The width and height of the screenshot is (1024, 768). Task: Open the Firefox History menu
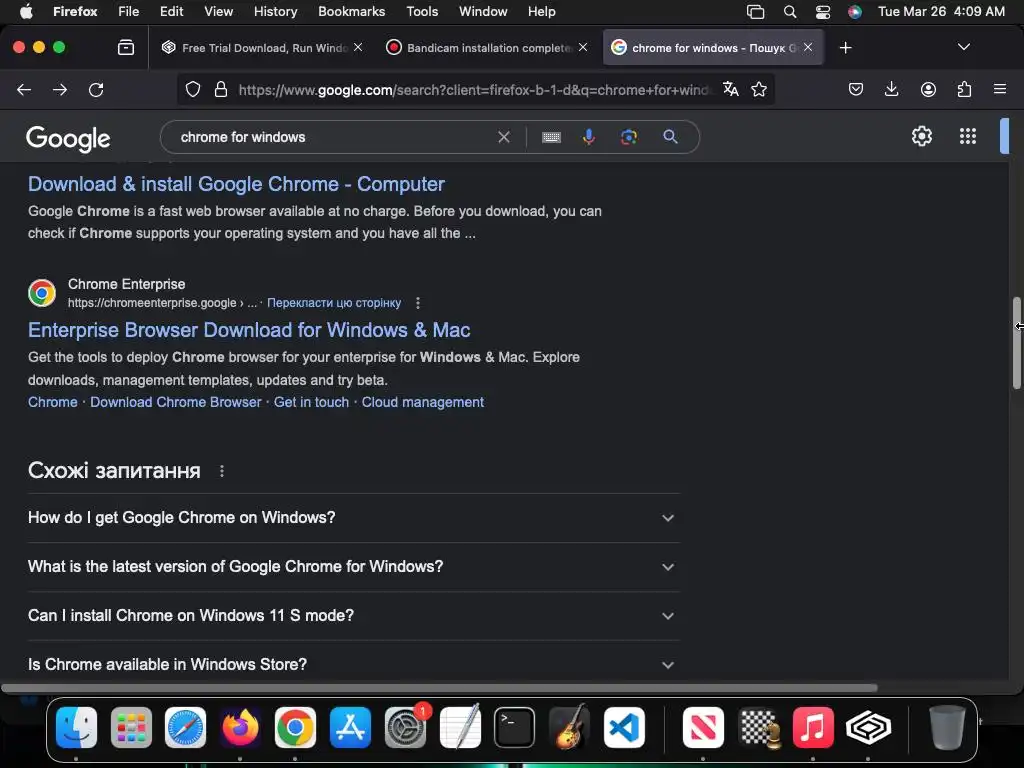(275, 12)
